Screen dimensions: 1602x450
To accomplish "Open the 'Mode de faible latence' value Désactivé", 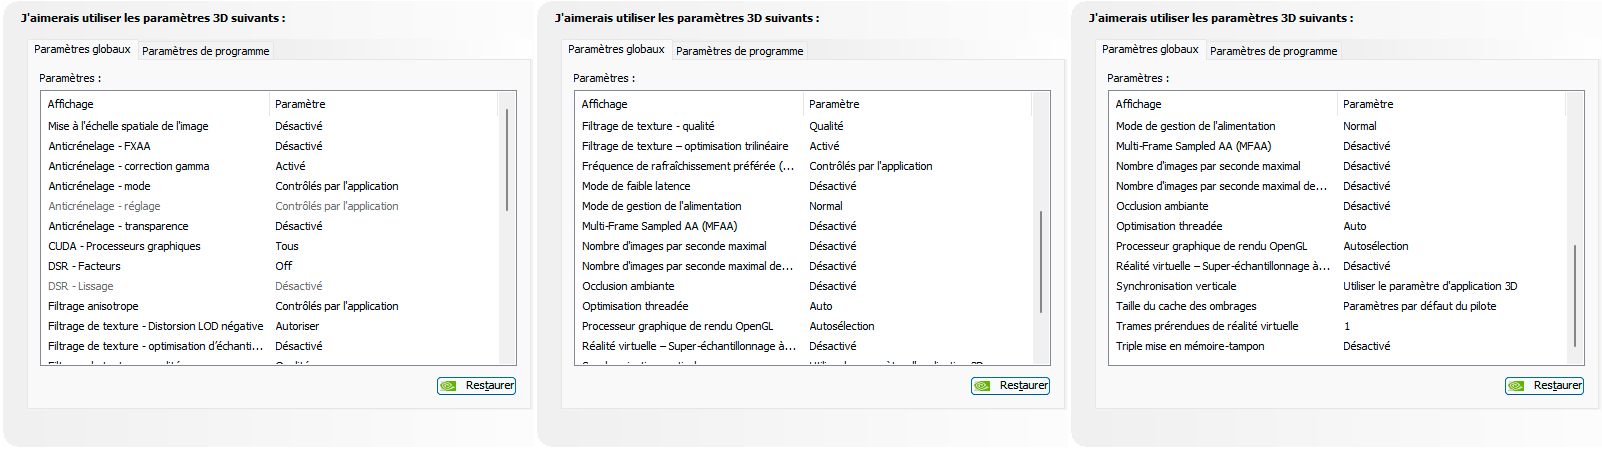I will [832, 186].
